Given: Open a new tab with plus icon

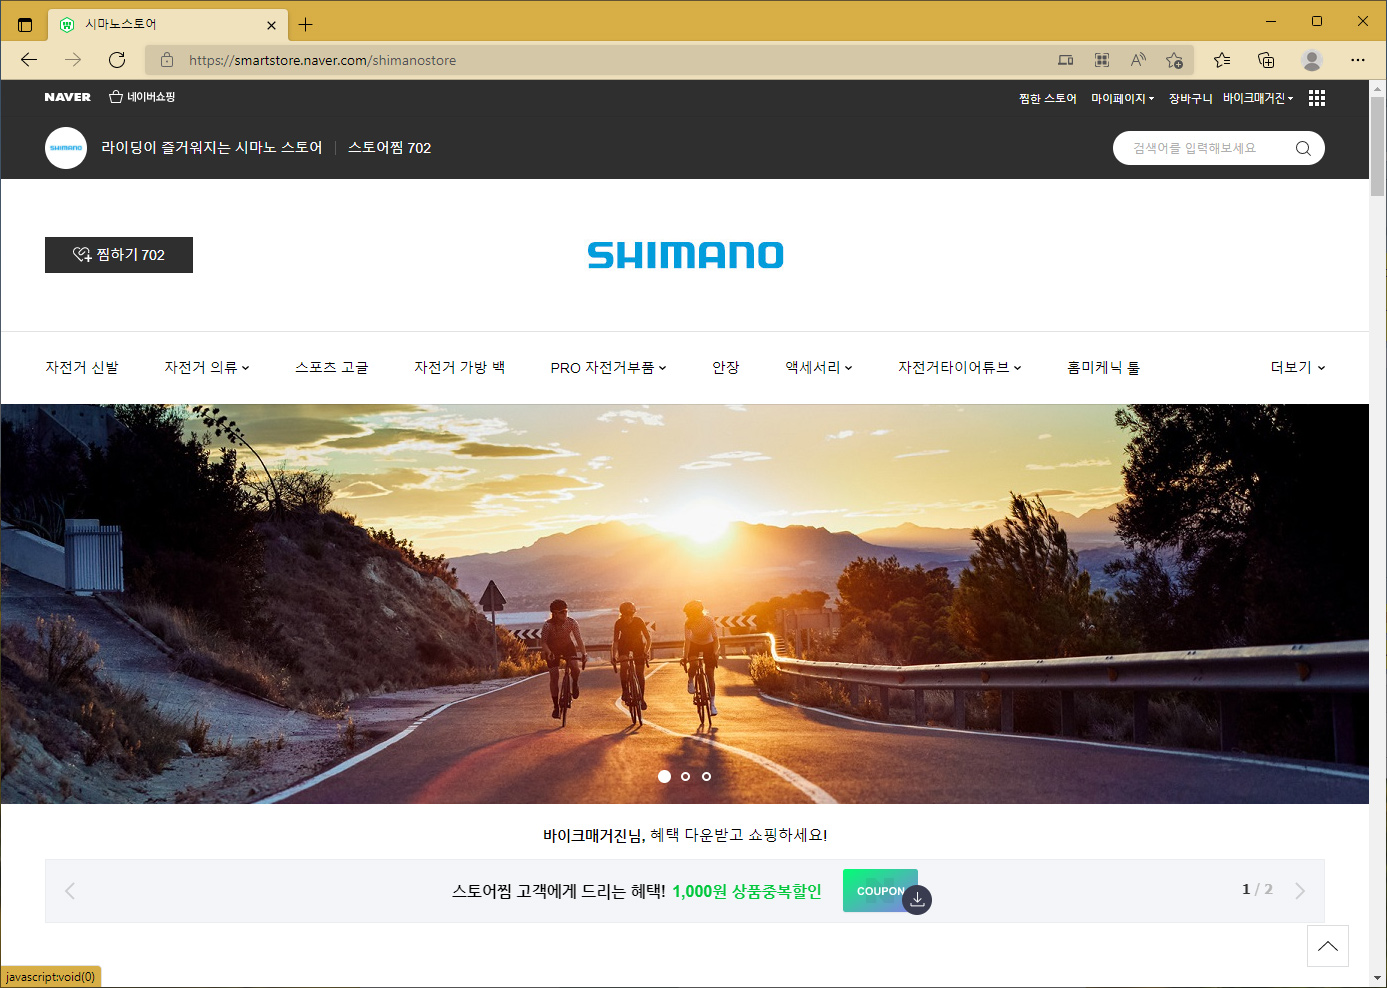Looking at the screenshot, I should tap(306, 24).
